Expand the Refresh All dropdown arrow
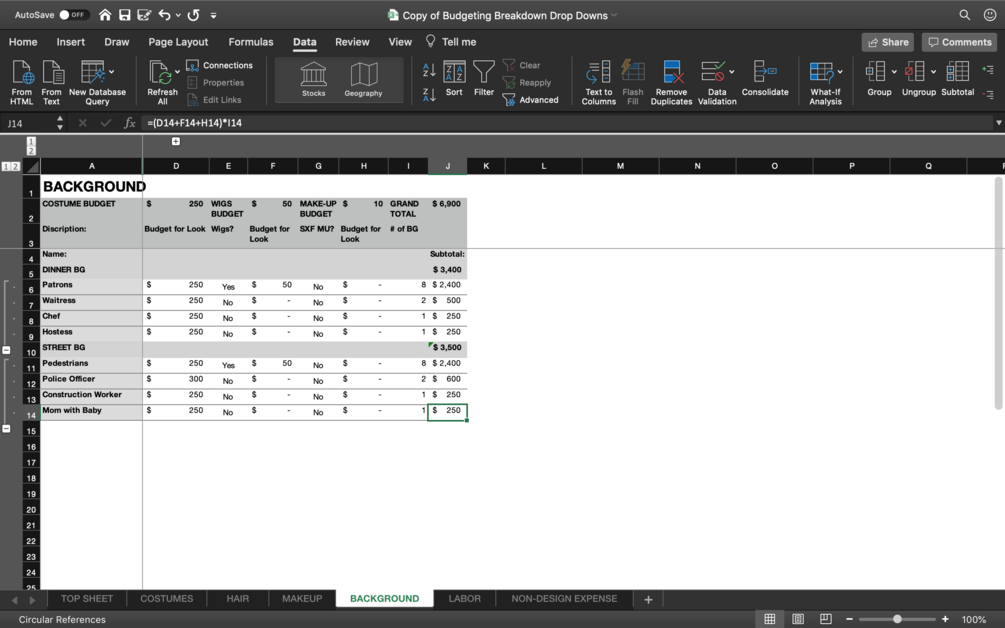The height and width of the screenshot is (628, 1005). click(x=178, y=72)
